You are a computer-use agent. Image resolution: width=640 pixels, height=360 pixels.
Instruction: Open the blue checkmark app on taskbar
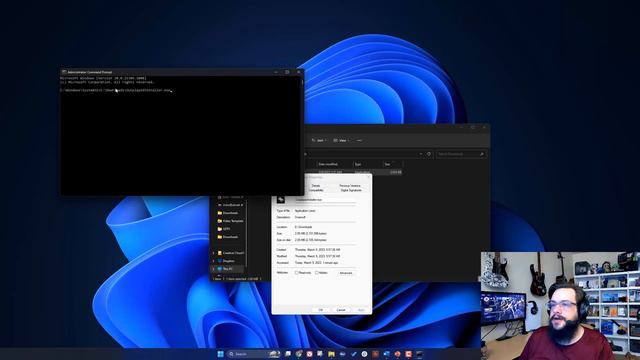tap(353, 354)
